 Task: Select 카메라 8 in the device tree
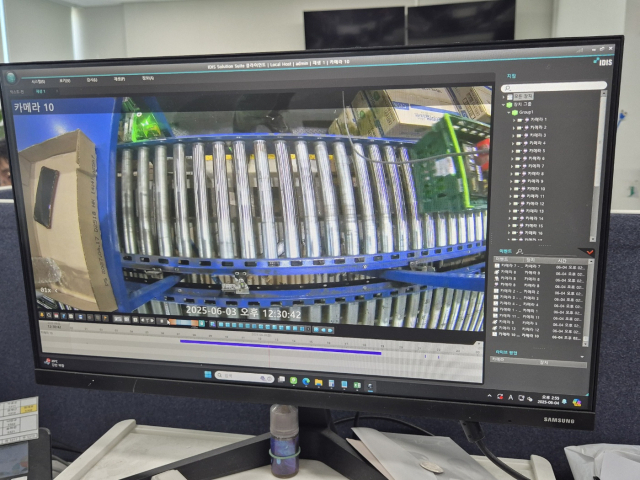point(536,174)
